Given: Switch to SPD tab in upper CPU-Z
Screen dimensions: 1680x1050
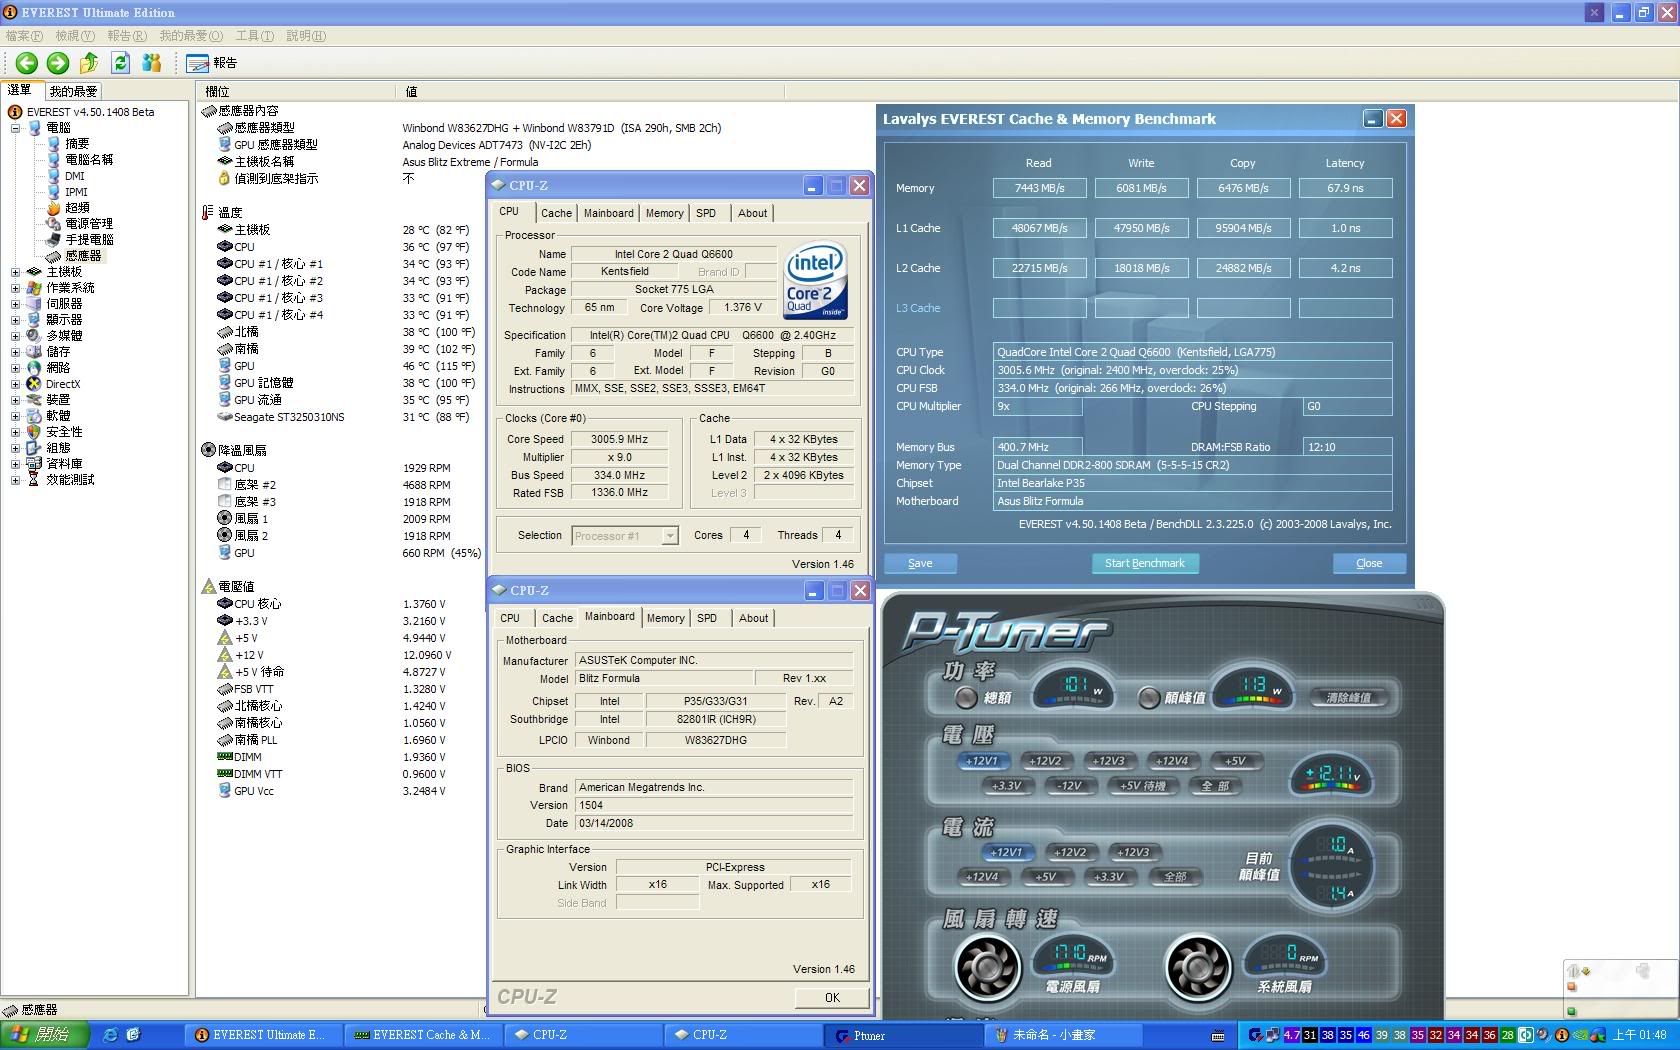Looking at the screenshot, I should click(706, 213).
